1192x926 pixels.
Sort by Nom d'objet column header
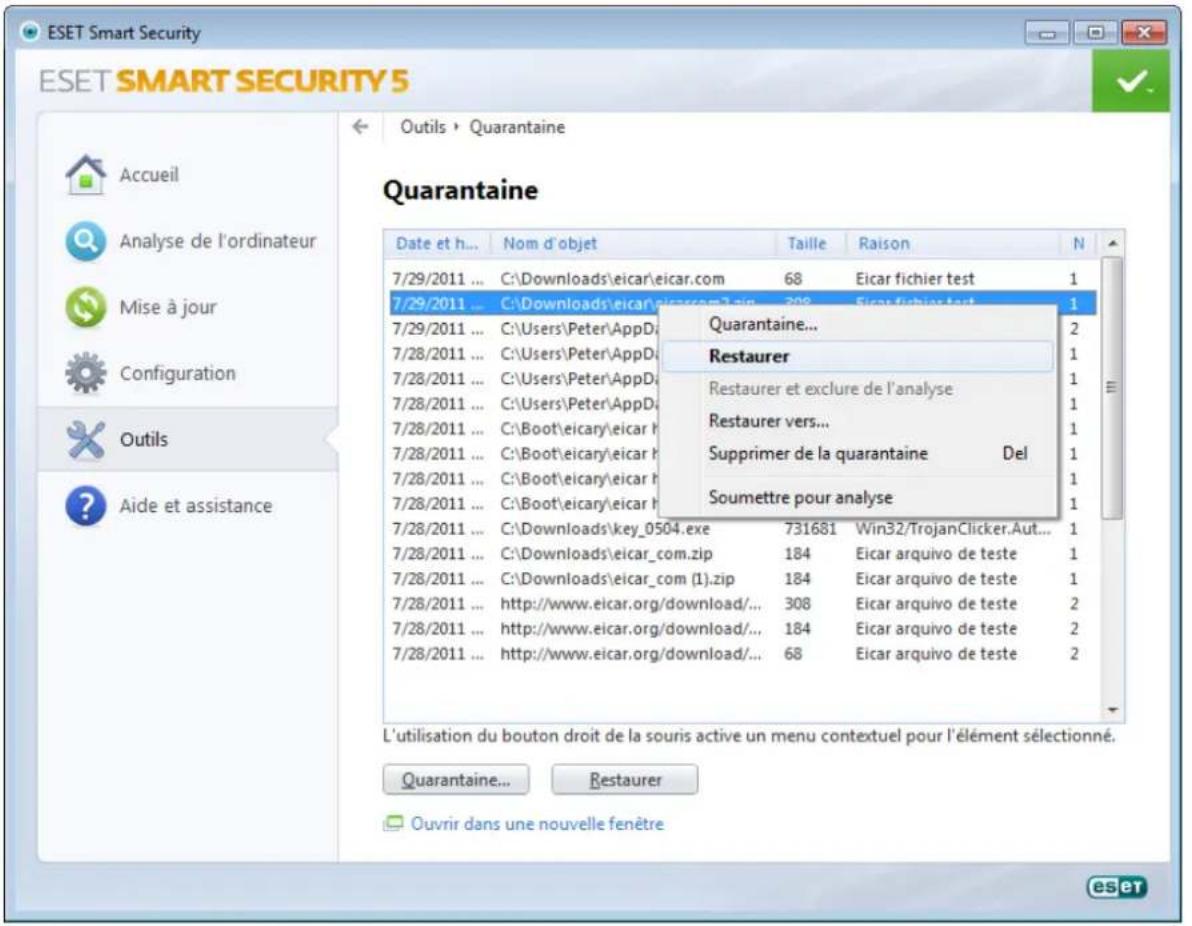[633, 243]
